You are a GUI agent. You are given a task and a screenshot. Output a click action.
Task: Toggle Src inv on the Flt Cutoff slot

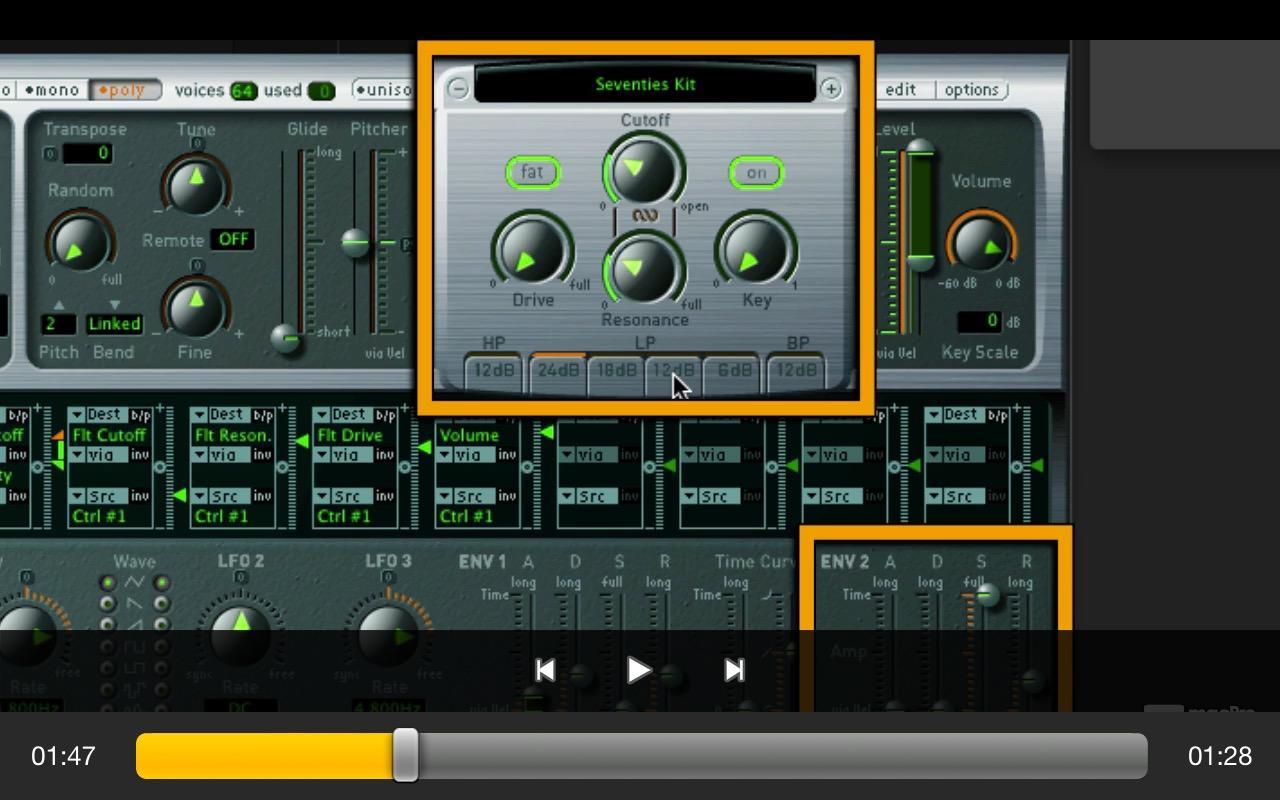pyautogui.click(x=140, y=496)
